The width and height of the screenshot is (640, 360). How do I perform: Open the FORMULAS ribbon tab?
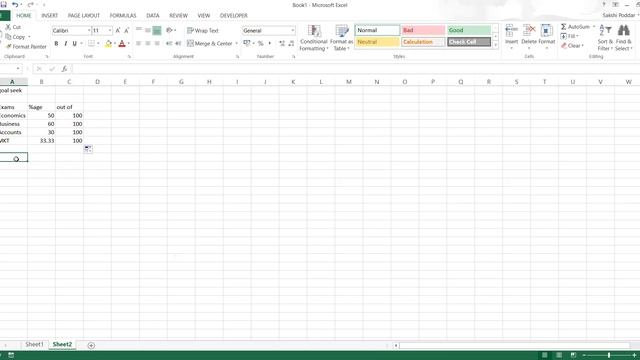tap(123, 16)
